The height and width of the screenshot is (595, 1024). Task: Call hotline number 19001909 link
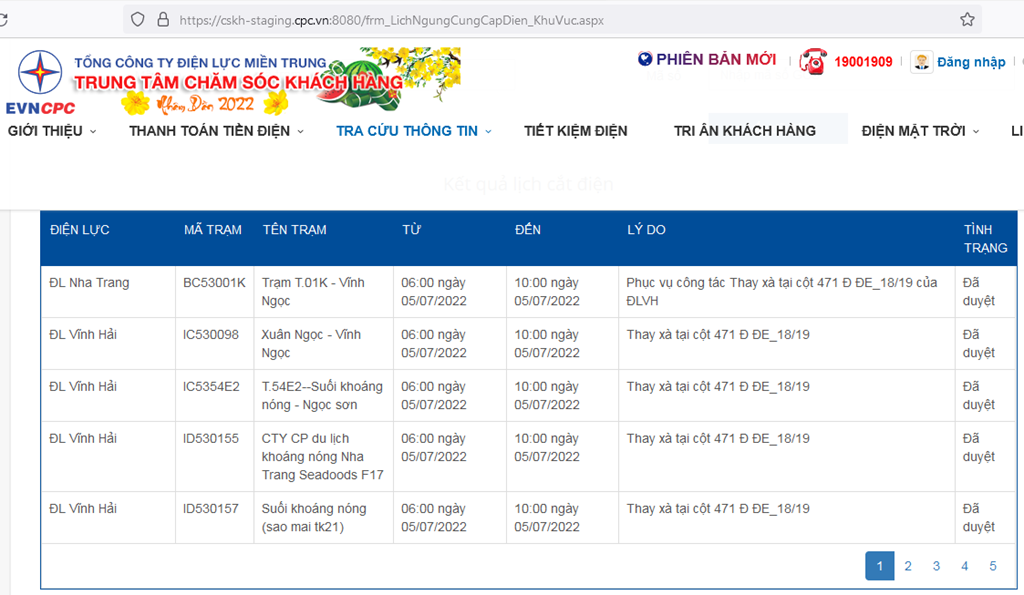(x=864, y=62)
